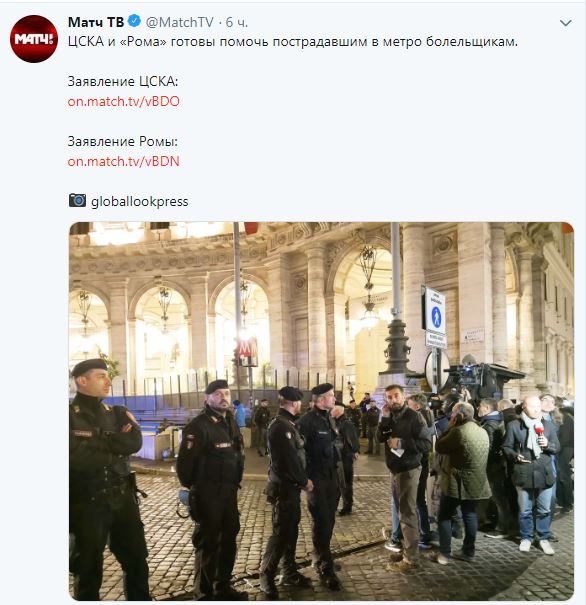Screen dimensions: 586x605
Task: Click the Заявление ЦСКА: line
Action: click(x=123, y=81)
